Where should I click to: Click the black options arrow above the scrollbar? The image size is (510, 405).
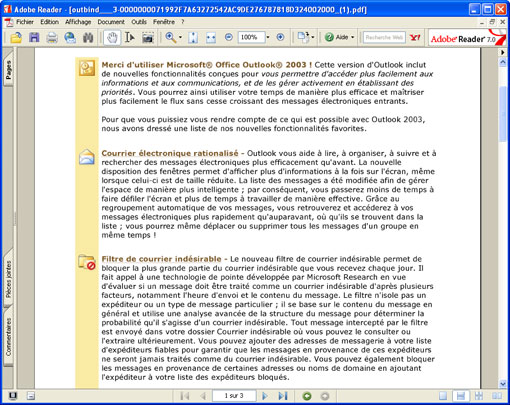click(x=503, y=52)
